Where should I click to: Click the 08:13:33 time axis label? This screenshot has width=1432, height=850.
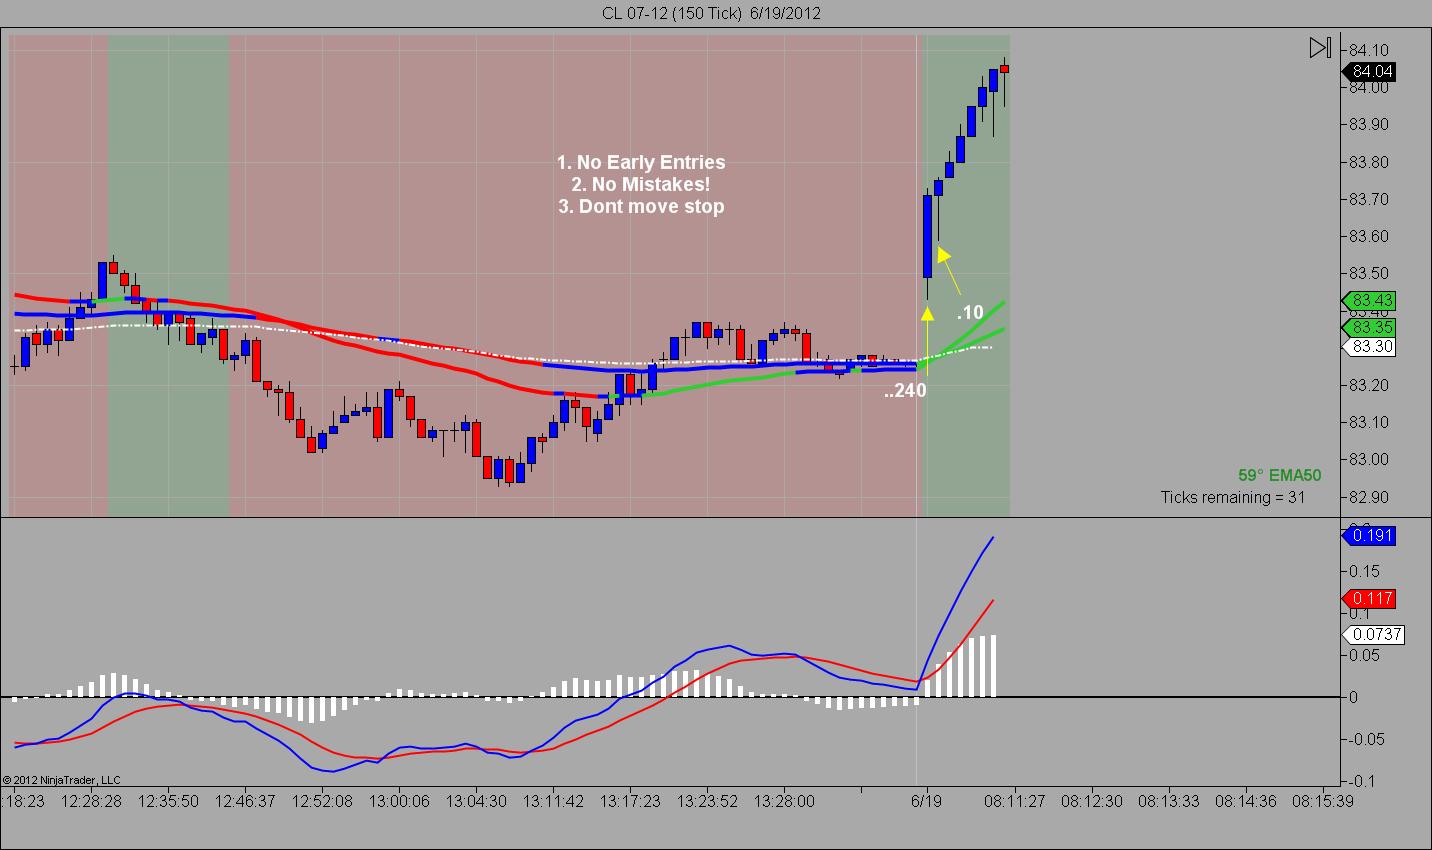(1168, 801)
